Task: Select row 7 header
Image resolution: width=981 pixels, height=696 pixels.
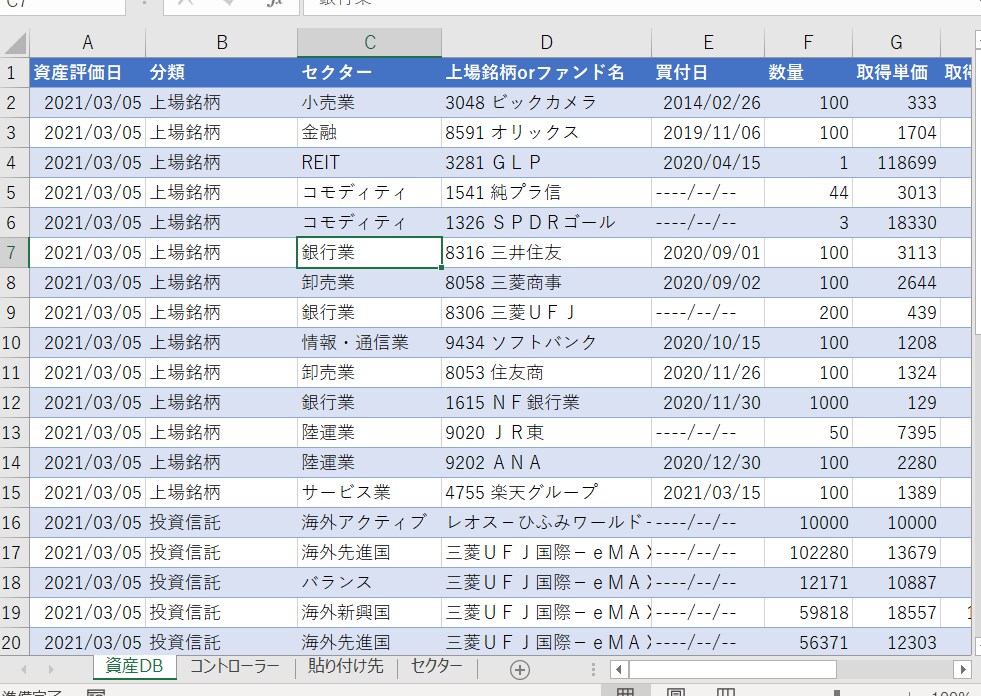Action: click(14, 253)
